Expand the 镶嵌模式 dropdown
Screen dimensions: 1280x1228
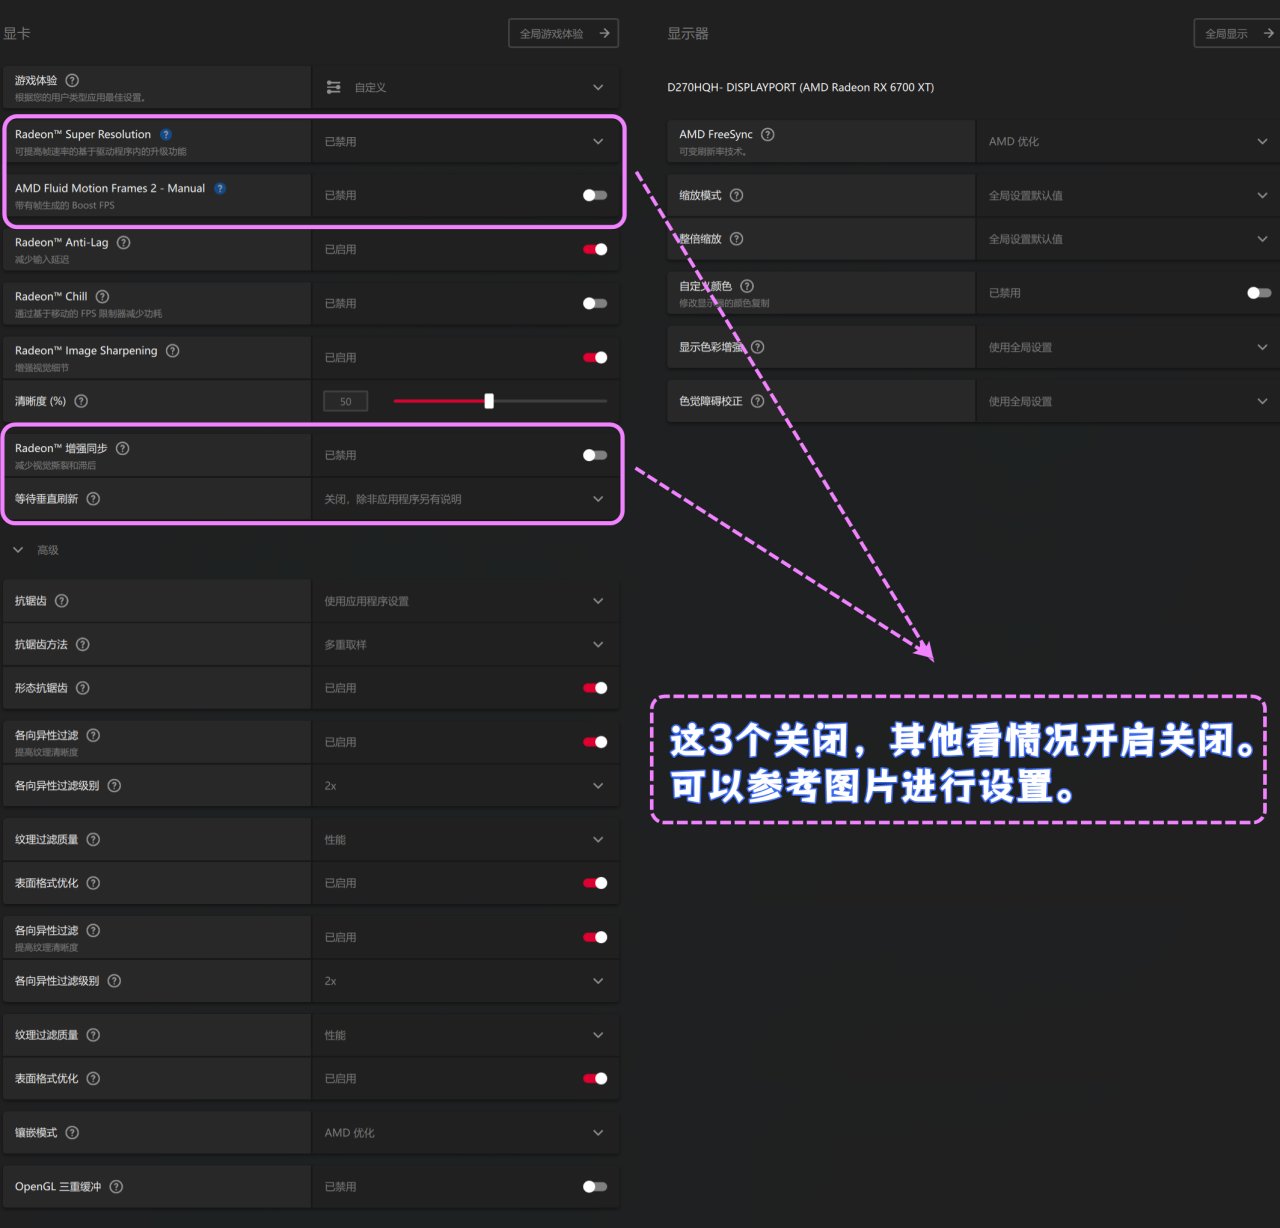pos(465,1133)
